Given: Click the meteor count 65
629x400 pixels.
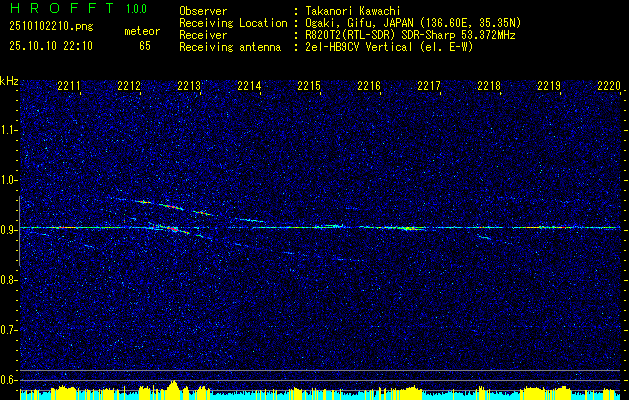Looking at the screenshot, I should (145, 46).
